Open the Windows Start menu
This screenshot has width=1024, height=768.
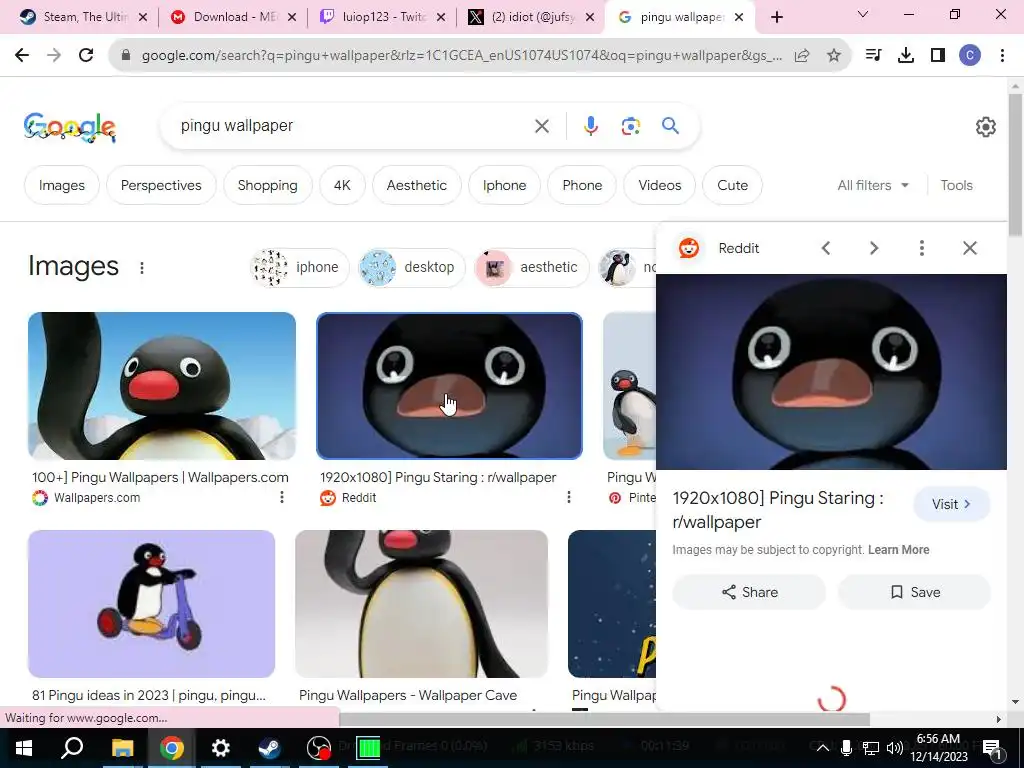tap(24, 748)
